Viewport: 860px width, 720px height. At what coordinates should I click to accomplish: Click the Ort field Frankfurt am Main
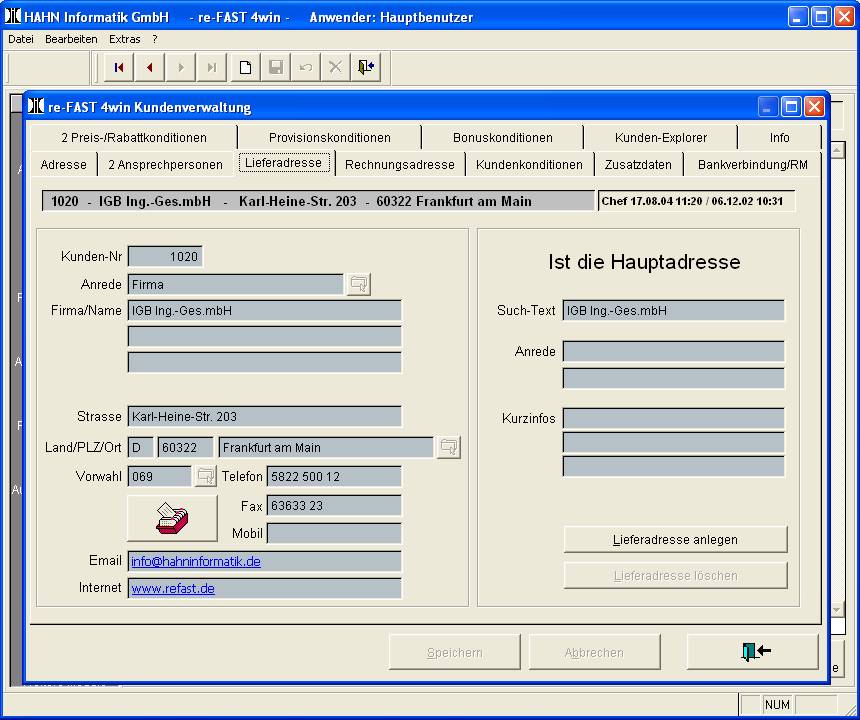pos(326,447)
